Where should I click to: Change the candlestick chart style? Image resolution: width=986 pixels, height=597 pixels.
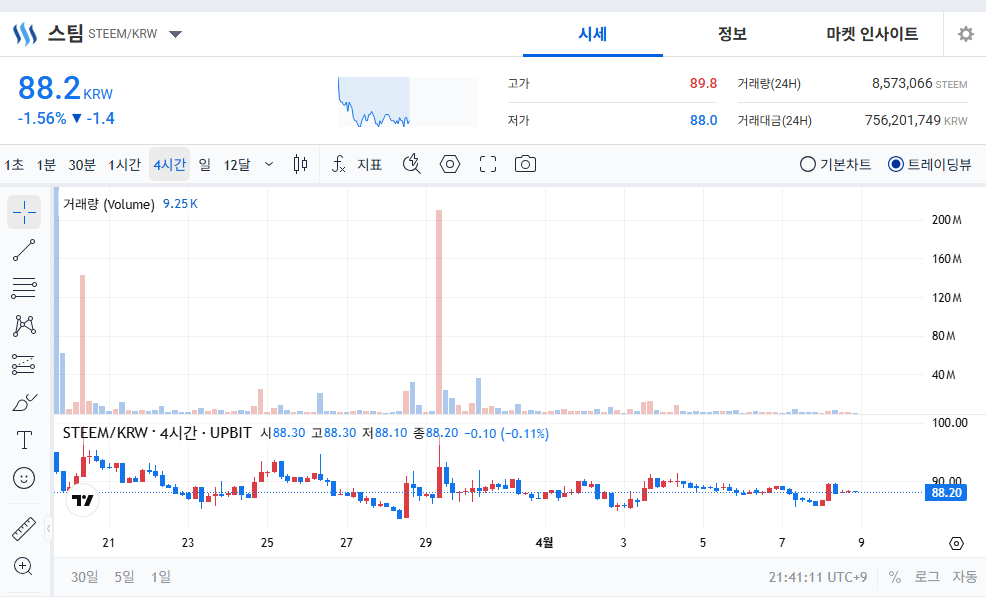point(301,164)
